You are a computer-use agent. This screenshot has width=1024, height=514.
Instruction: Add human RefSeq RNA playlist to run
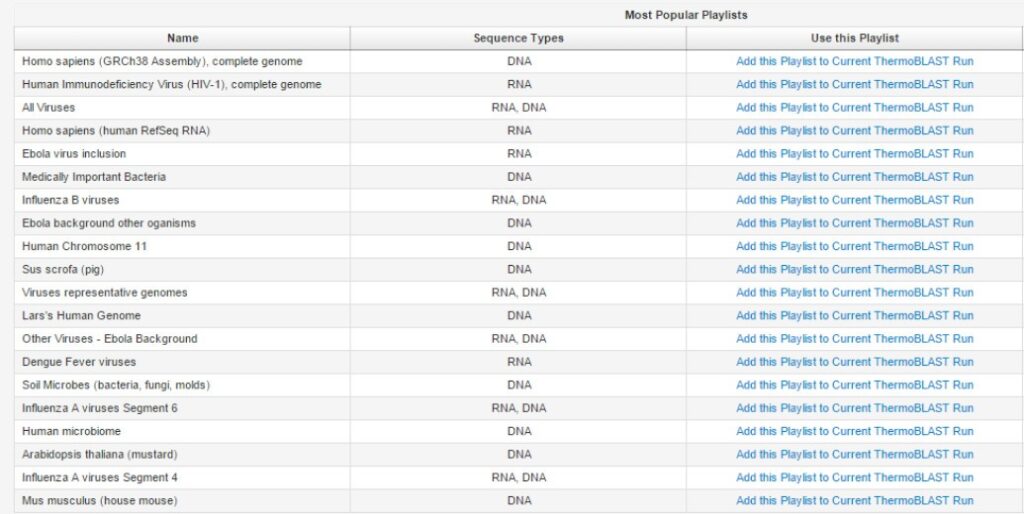pyautogui.click(x=854, y=131)
